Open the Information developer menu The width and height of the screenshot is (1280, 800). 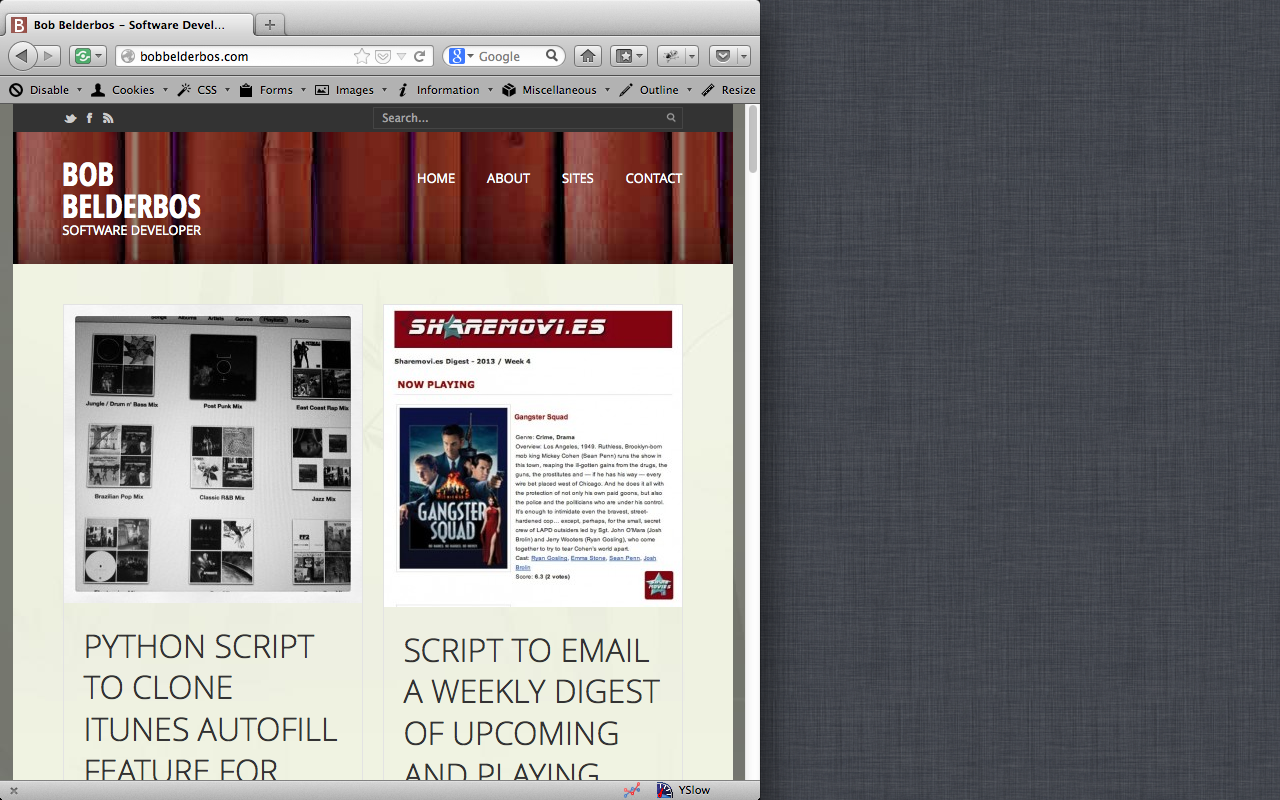(445, 90)
